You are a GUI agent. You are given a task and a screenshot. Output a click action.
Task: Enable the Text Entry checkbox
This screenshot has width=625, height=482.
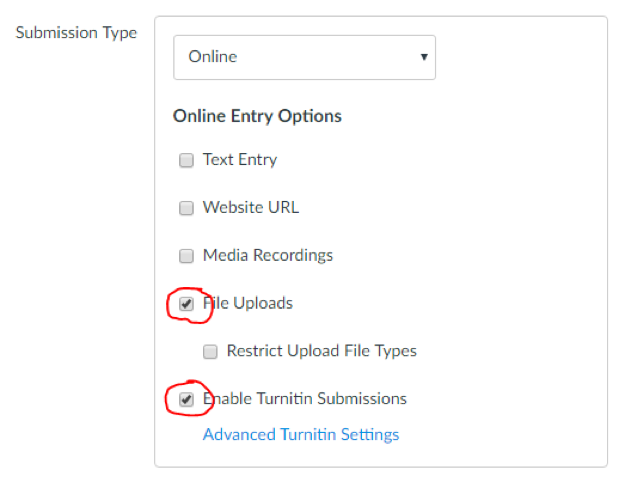186,160
